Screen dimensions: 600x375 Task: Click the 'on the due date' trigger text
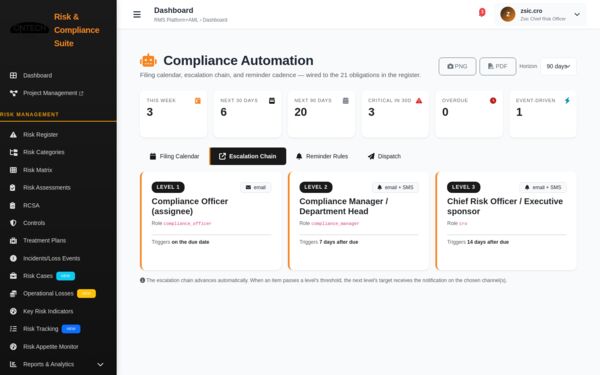[x=191, y=242]
